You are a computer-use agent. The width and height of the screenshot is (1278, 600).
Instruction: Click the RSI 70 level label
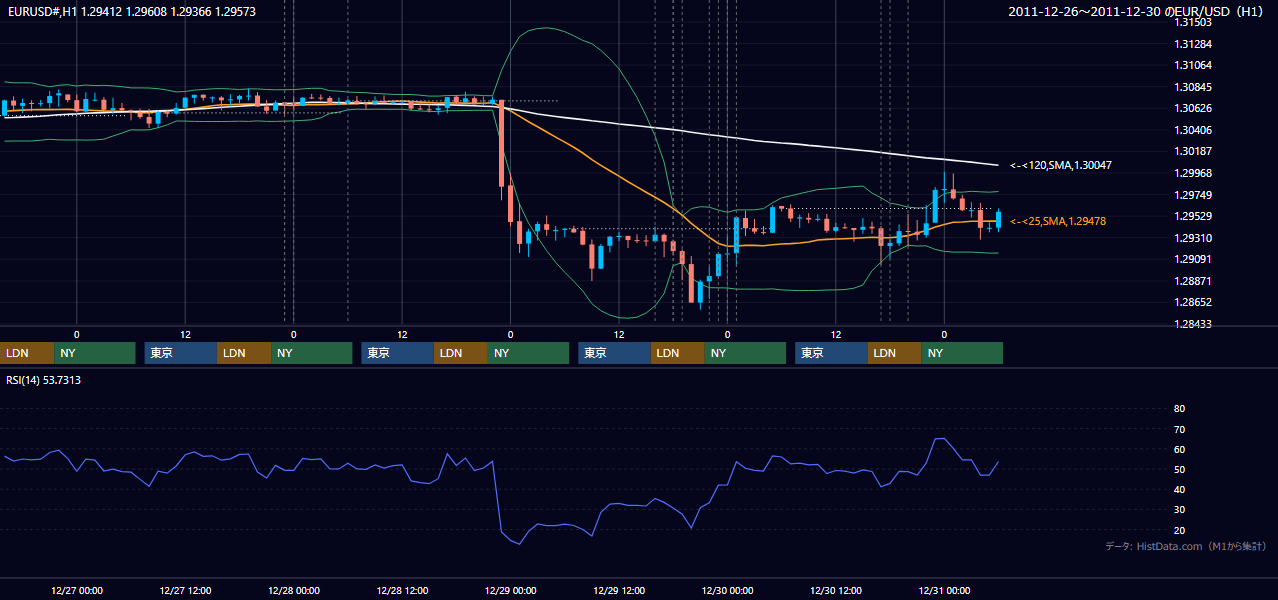point(1179,429)
